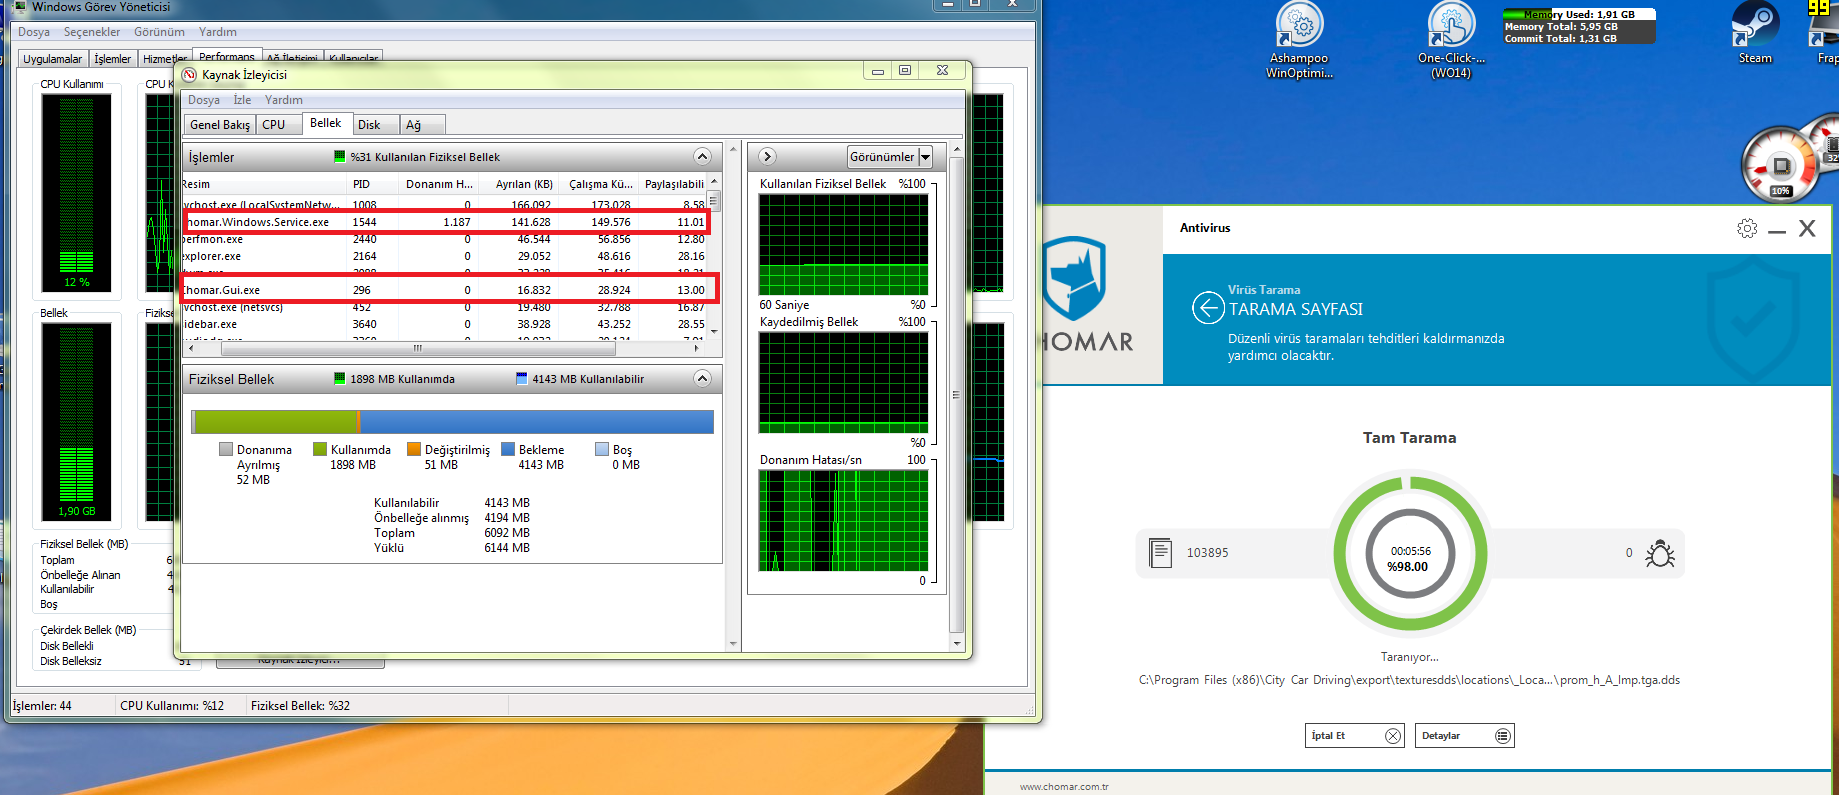1839x795 pixels.
Task: Cancel scan with İptal Et button
Action: (1355, 736)
